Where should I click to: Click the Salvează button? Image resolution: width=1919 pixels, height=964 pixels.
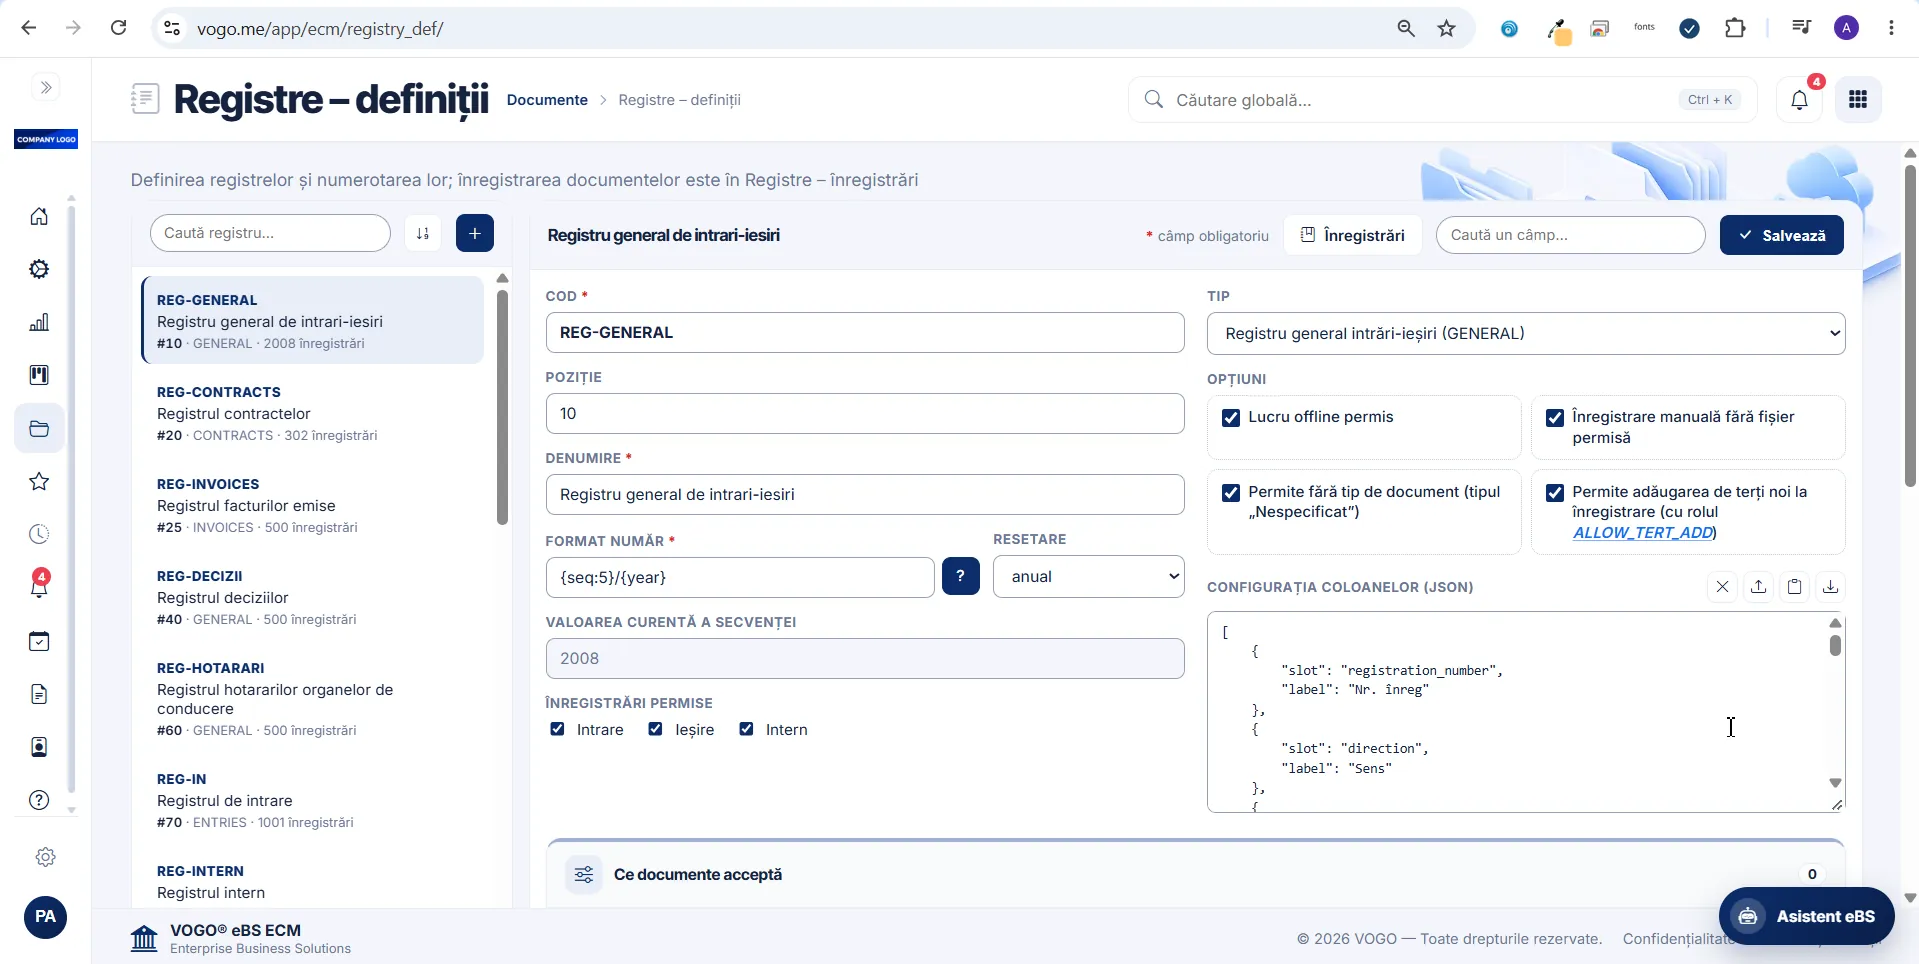coord(1781,235)
